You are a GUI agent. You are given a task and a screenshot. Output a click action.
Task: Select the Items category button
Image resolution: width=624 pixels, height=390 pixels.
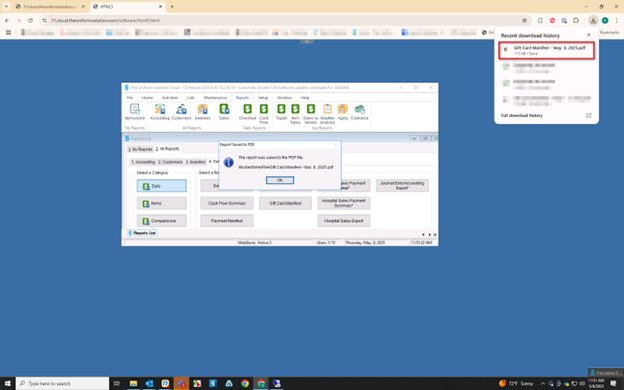tap(162, 203)
